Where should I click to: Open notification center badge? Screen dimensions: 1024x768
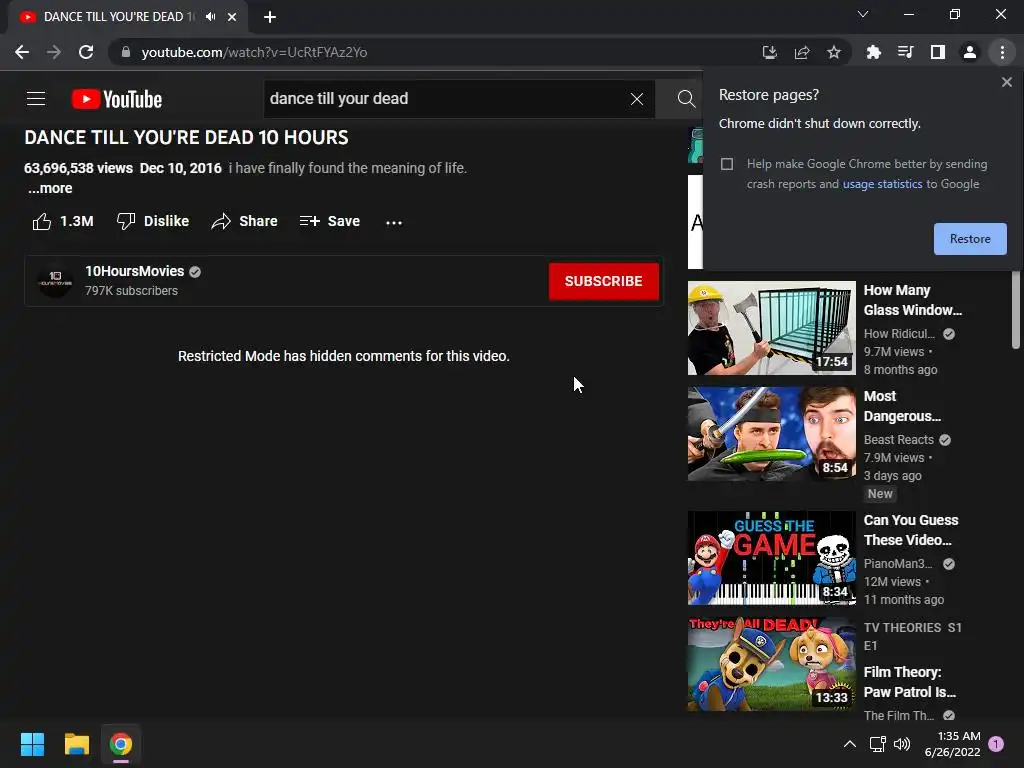[996, 744]
